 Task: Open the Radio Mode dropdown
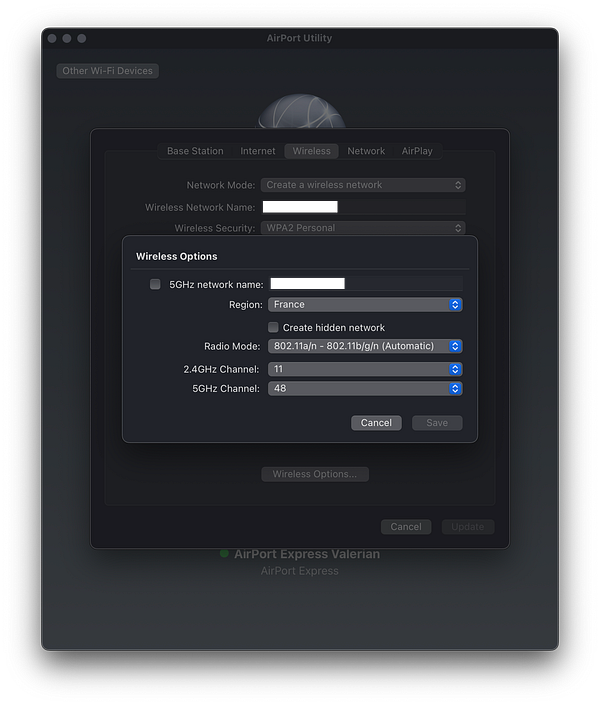point(365,346)
